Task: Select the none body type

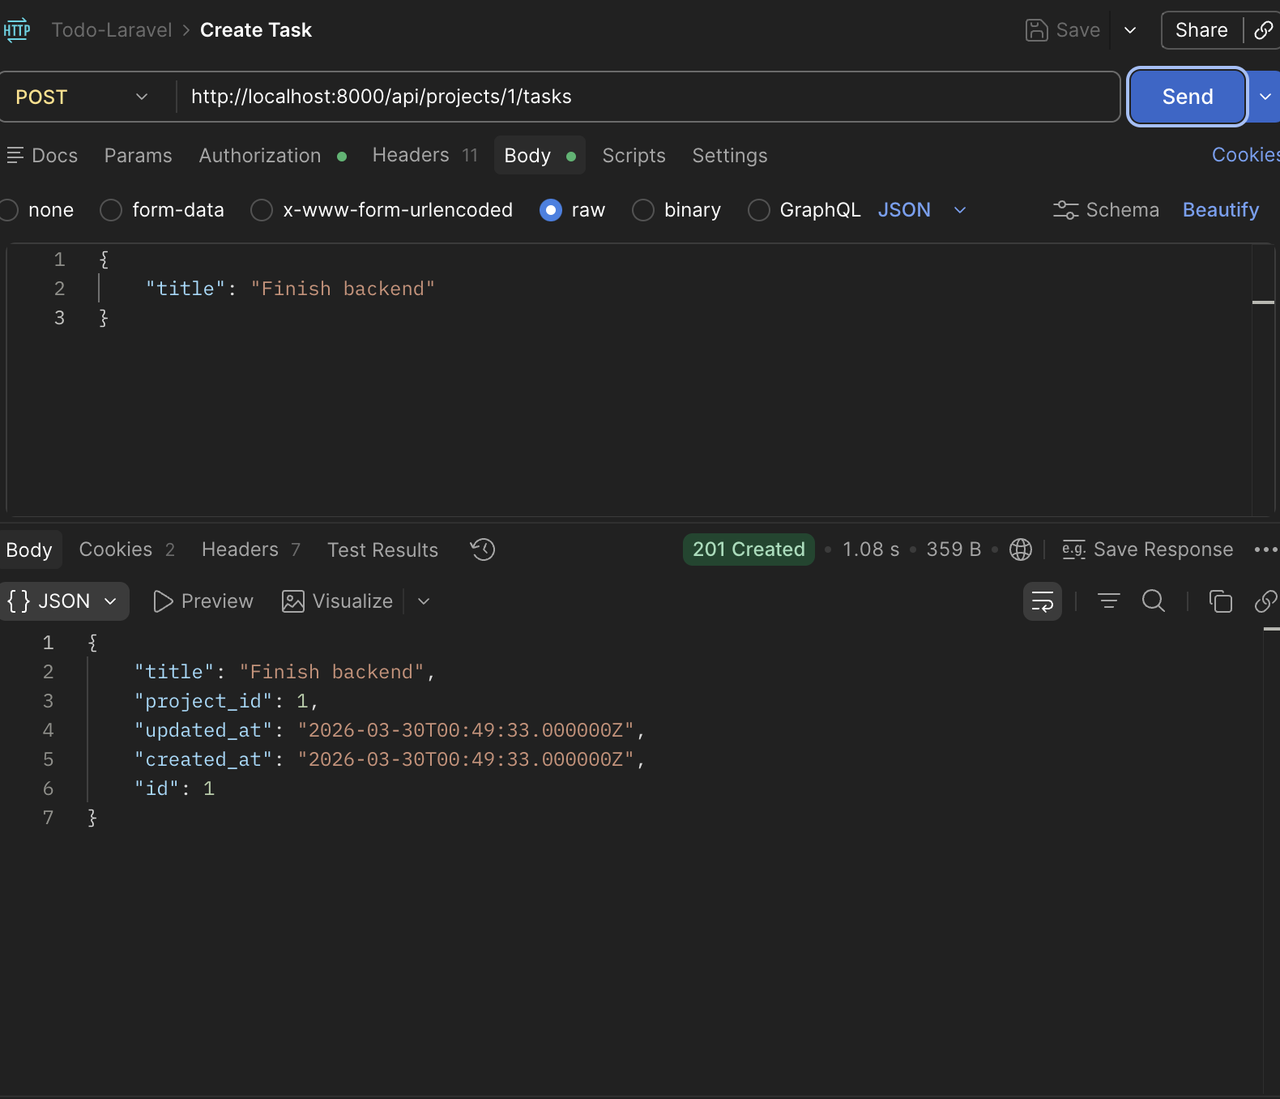Action: point(10,210)
